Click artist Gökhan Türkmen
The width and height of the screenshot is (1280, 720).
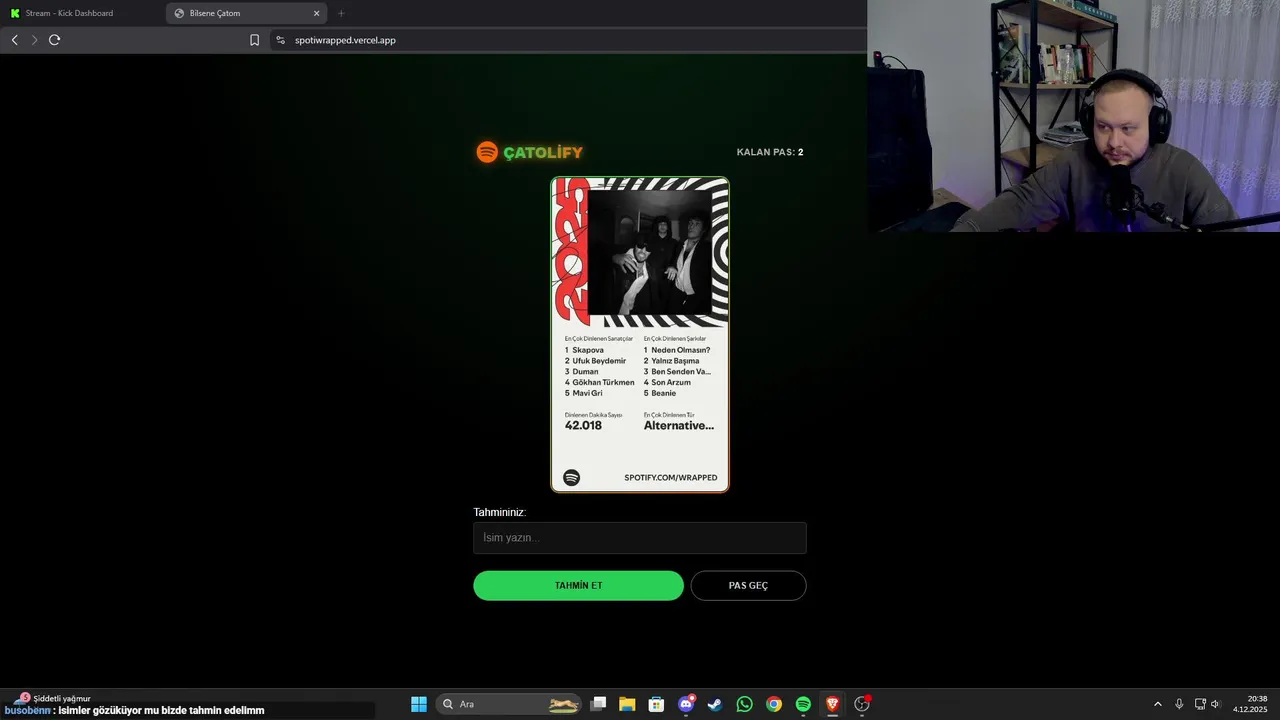(603, 382)
